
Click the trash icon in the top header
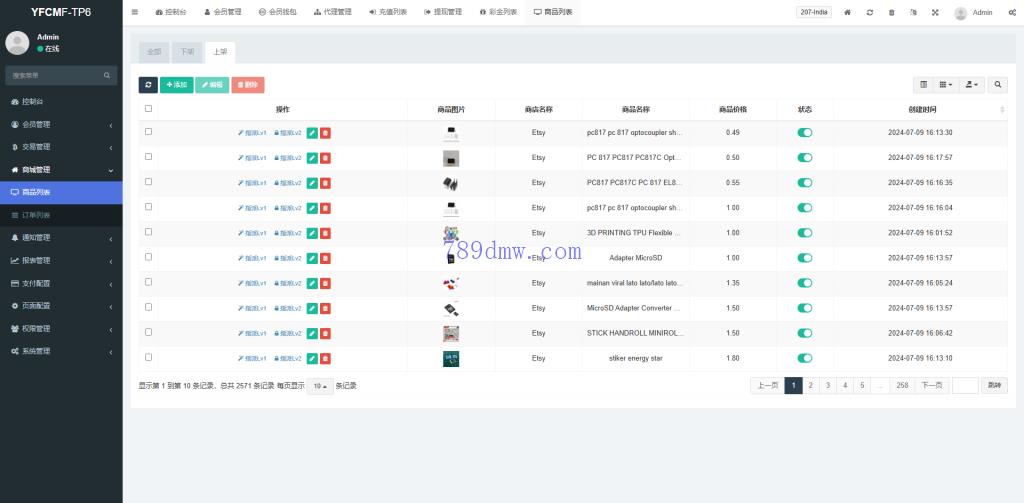pos(891,13)
